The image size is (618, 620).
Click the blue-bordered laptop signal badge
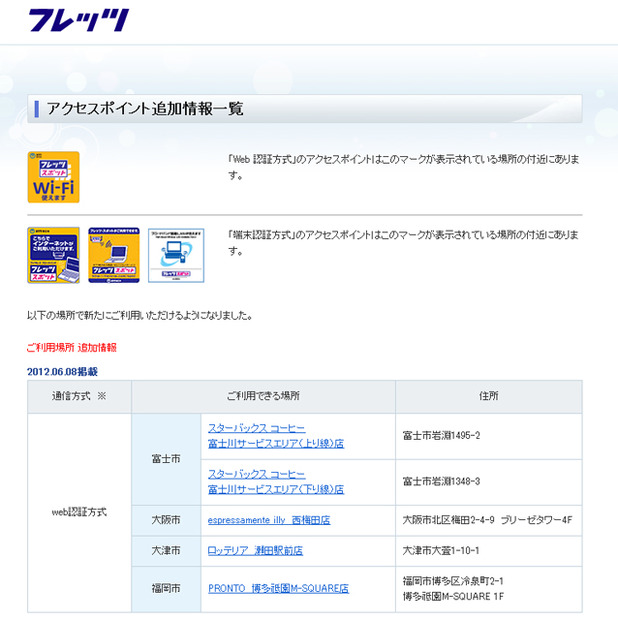click(x=114, y=255)
